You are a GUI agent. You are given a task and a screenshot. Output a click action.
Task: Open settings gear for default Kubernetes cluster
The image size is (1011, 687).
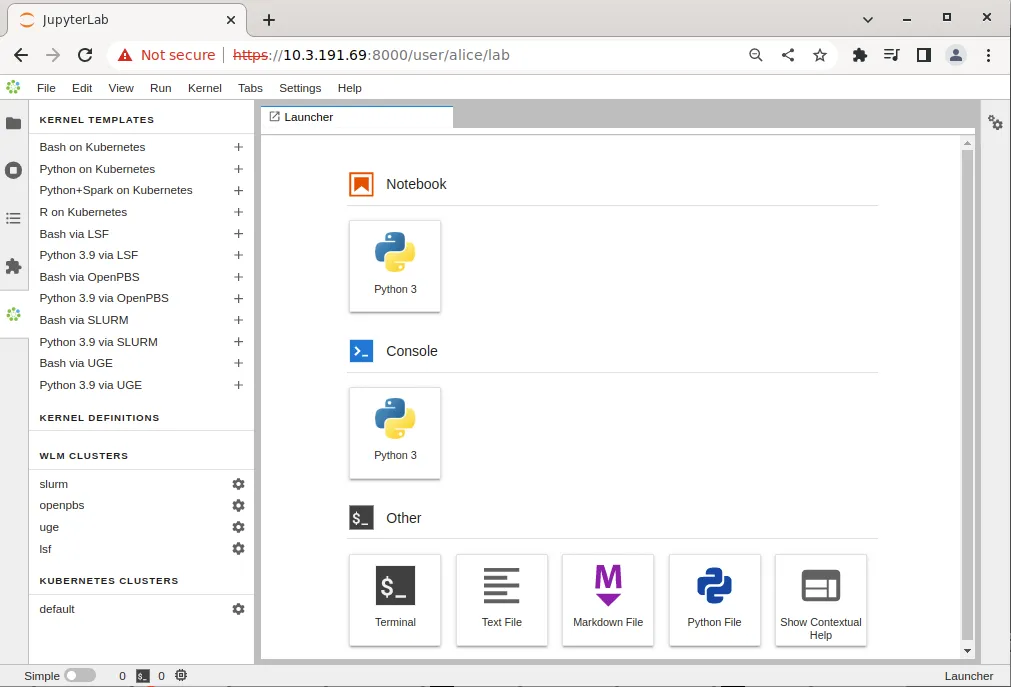click(x=239, y=609)
